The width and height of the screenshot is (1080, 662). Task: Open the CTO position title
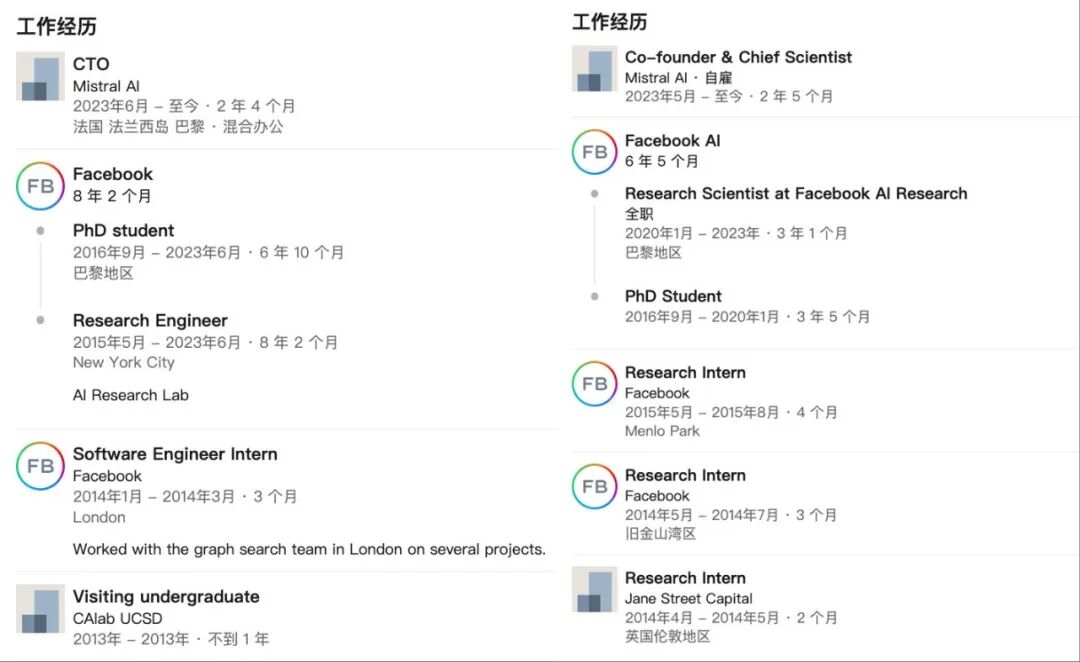91,64
